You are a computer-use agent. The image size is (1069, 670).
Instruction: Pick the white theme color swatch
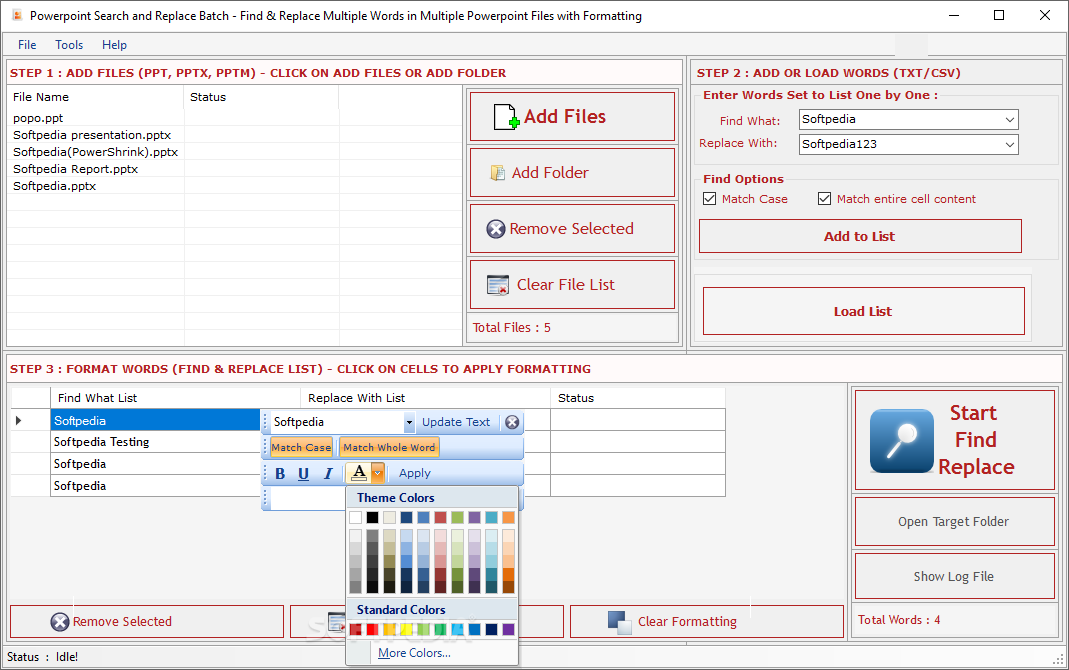[x=355, y=518]
